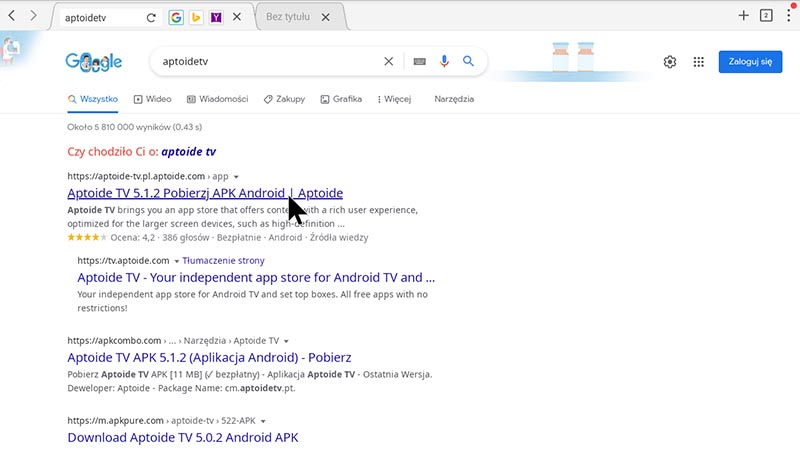The image size is (800, 450).
Task: Switch to the Grafika results tab
Action: pyautogui.click(x=341, y=99)
